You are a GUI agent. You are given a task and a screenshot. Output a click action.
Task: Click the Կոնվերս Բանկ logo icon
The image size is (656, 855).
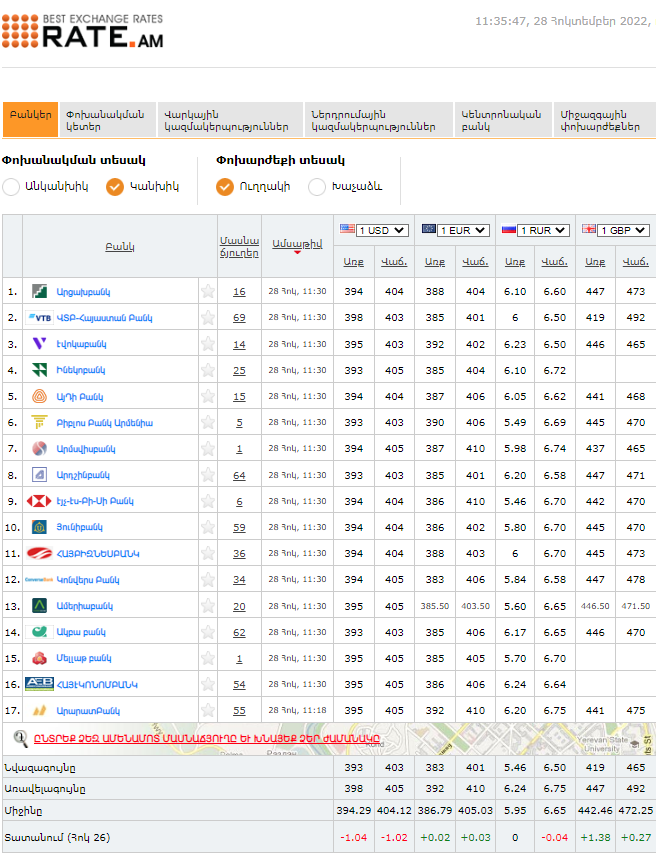coord(39,580)
